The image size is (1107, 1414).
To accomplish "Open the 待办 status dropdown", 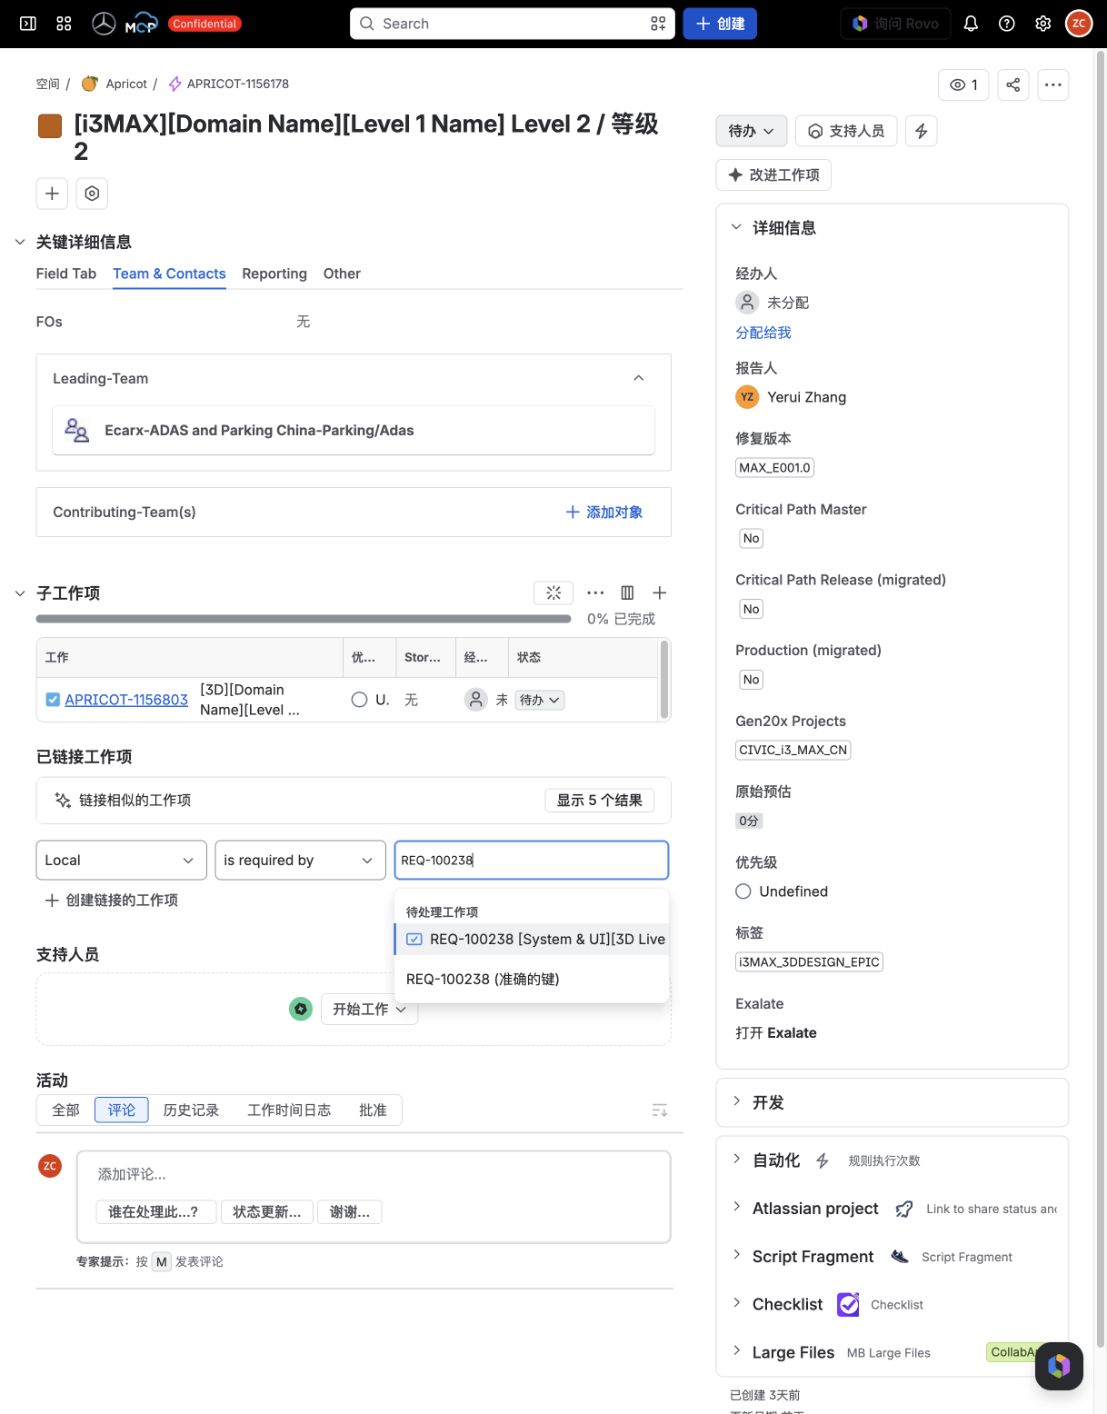I will 751,131.
